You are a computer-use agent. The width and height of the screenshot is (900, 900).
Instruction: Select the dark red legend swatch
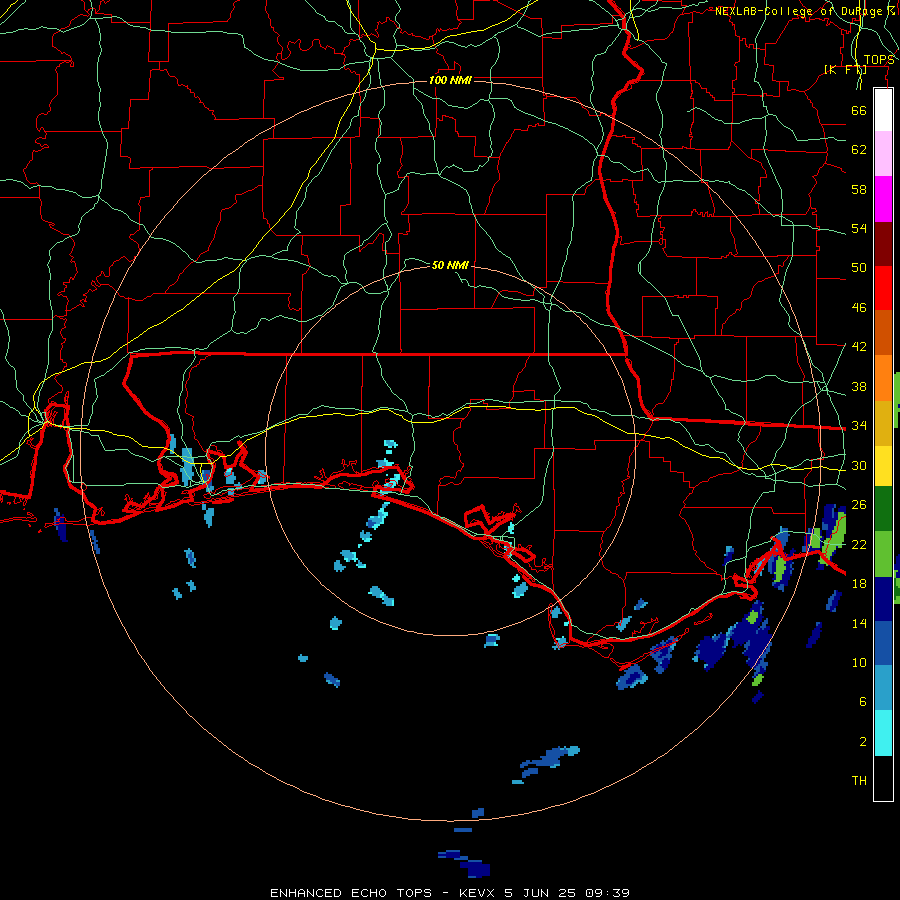click(883, 243)
